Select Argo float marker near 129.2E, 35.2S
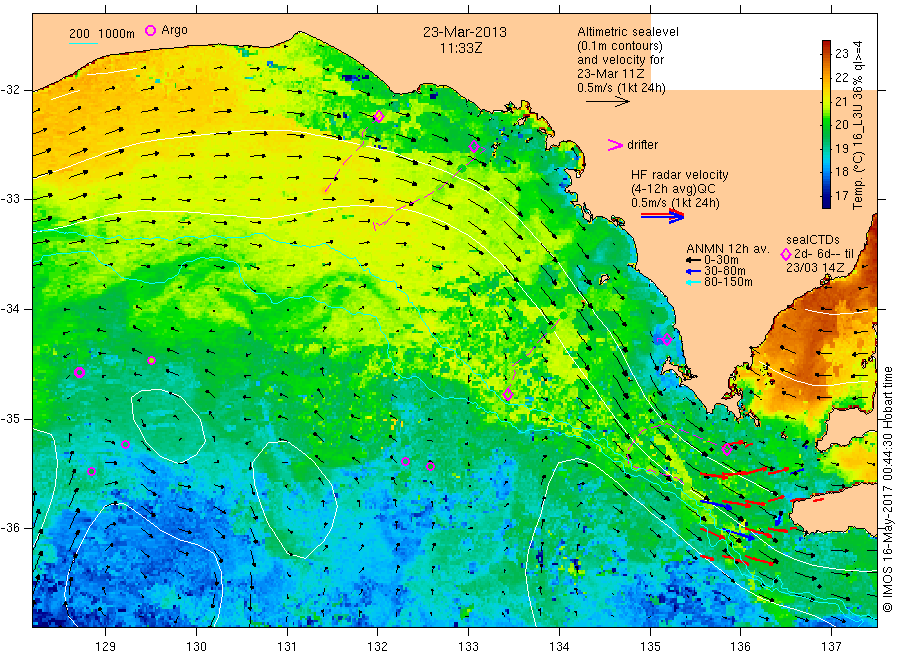The image size is (900, 660). [126, 444]
